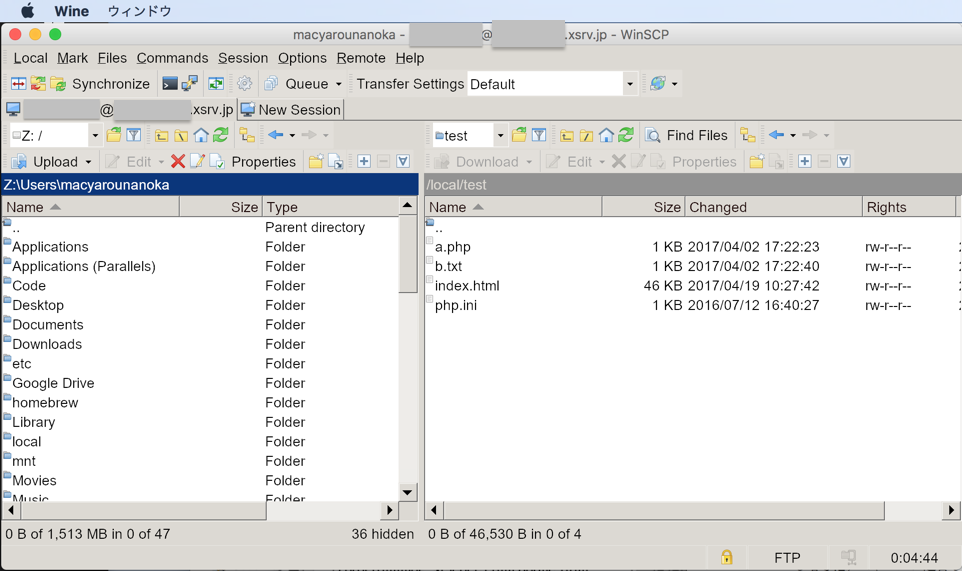Select the homebrew local folder
Viewport: 962px width, 571px height.
tap(45, 403)
